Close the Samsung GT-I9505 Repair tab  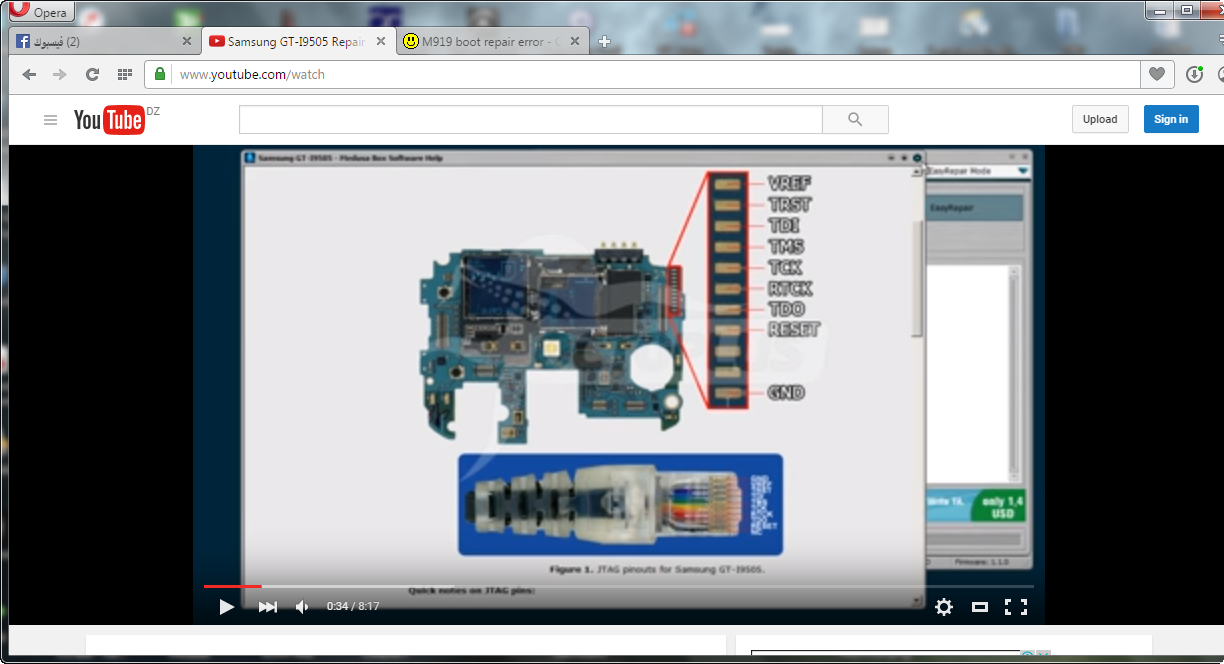tap(381, 42)
